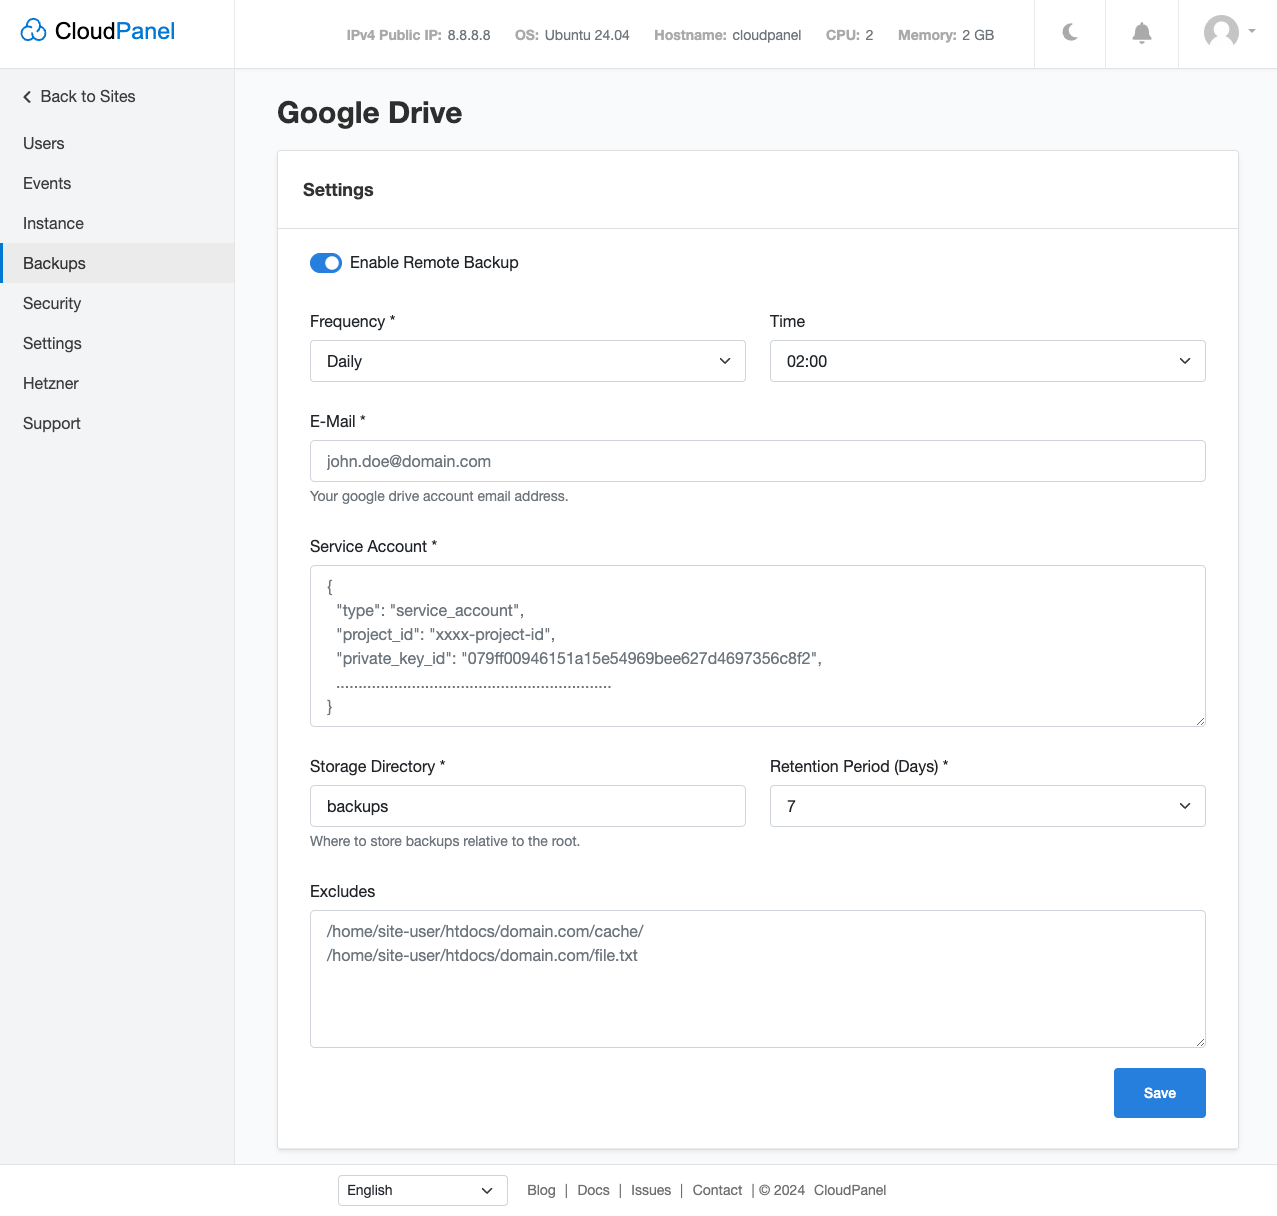Screen dimensions: 1277x1216
Task: Click the CloudPanel logo icon
Action: click(34, 30)
